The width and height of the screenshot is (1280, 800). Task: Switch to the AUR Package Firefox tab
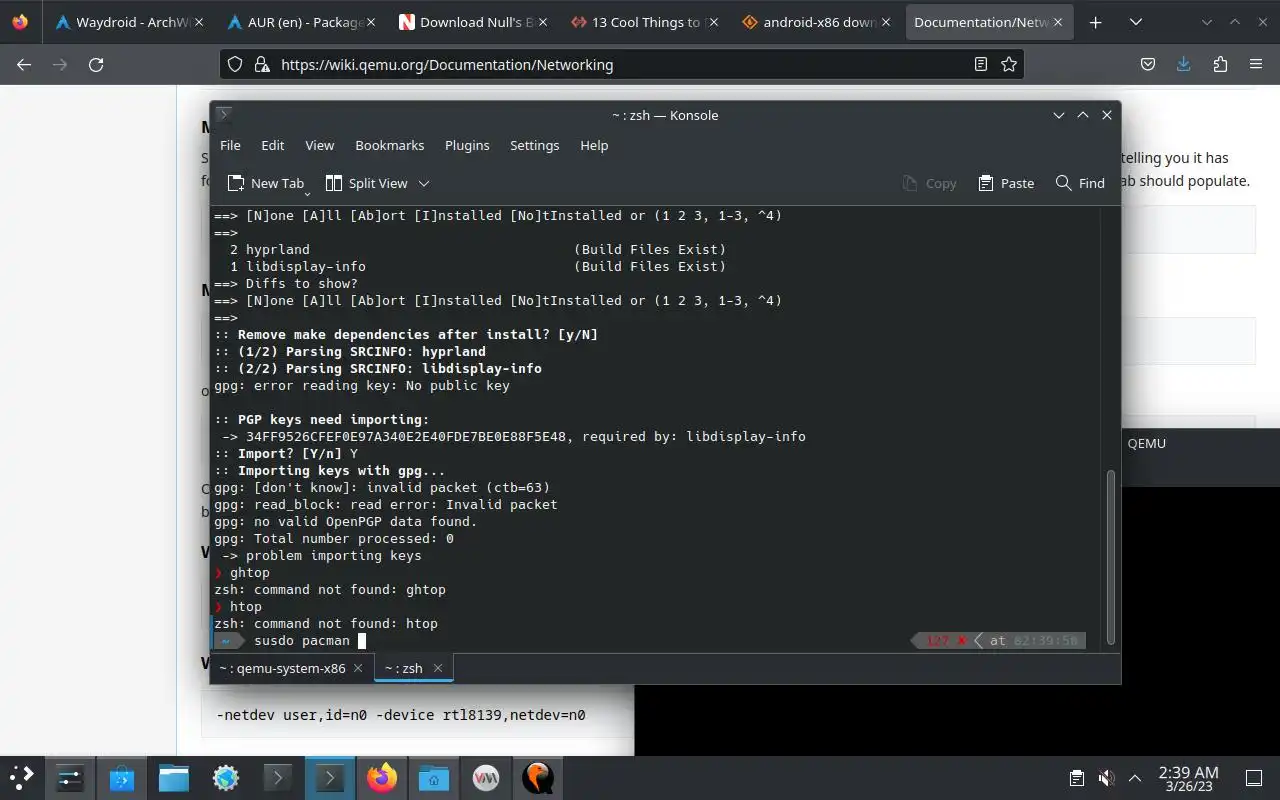[300, 22]
